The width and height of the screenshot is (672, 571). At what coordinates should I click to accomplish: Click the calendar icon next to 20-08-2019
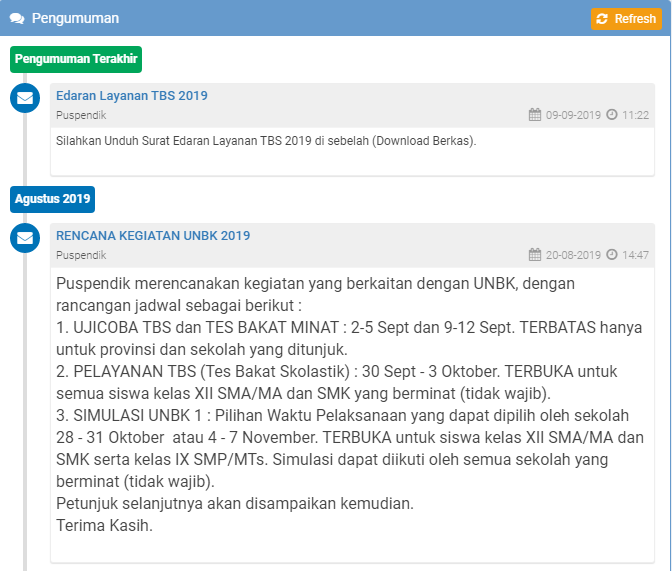point(535,255)
